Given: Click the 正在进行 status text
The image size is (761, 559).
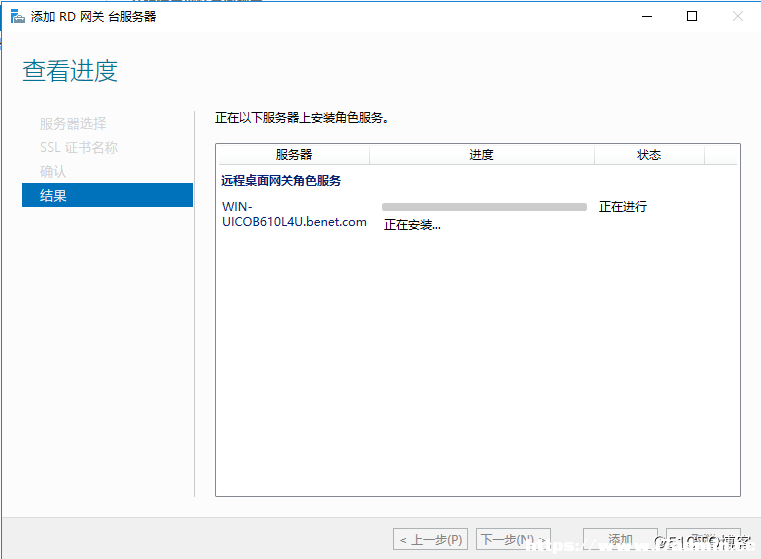Looking at the screenshot, I should (x=623, y=207).
